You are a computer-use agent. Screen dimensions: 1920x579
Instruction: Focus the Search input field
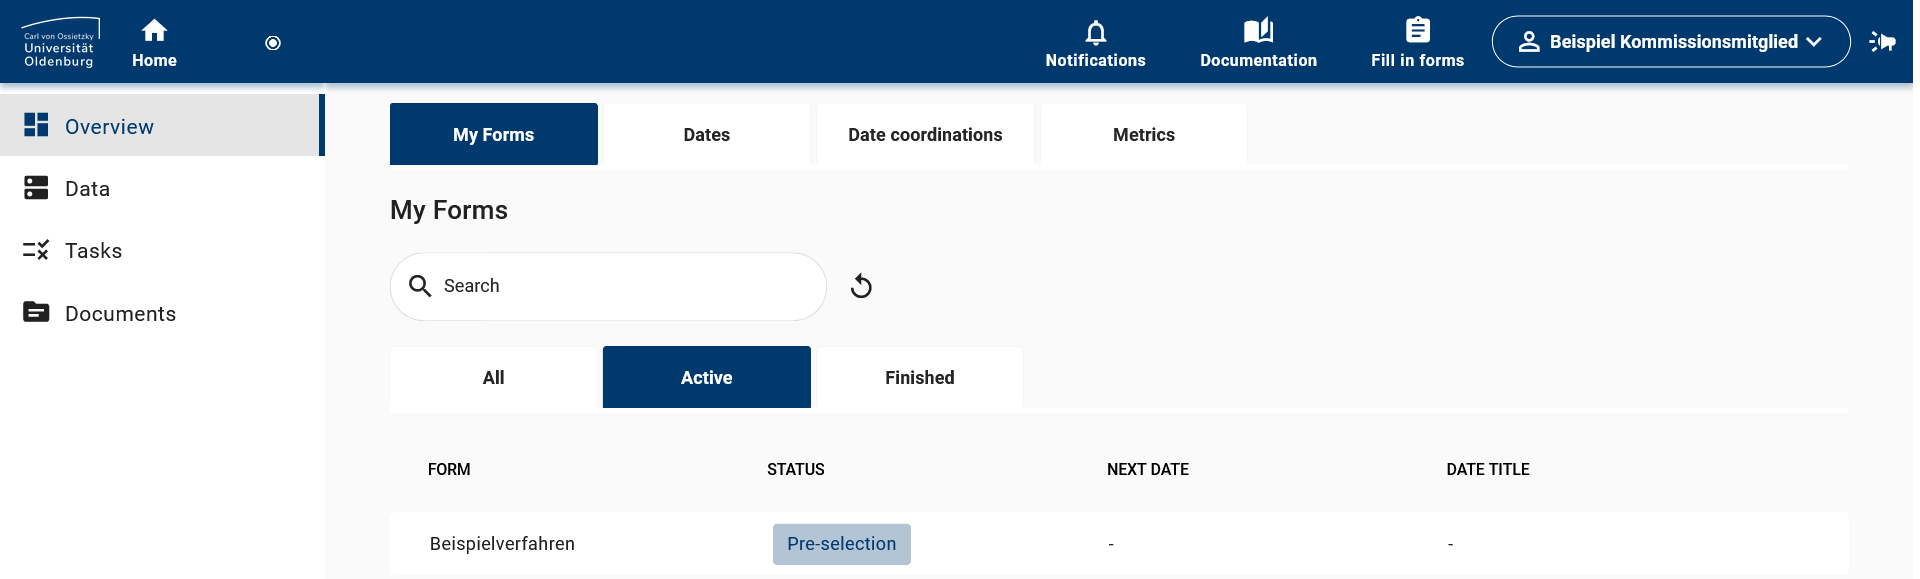[620, 287]
